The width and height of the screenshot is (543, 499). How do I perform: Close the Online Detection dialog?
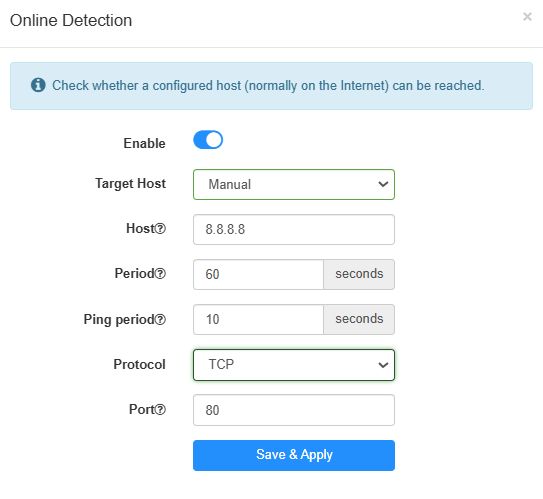(527, 17)
